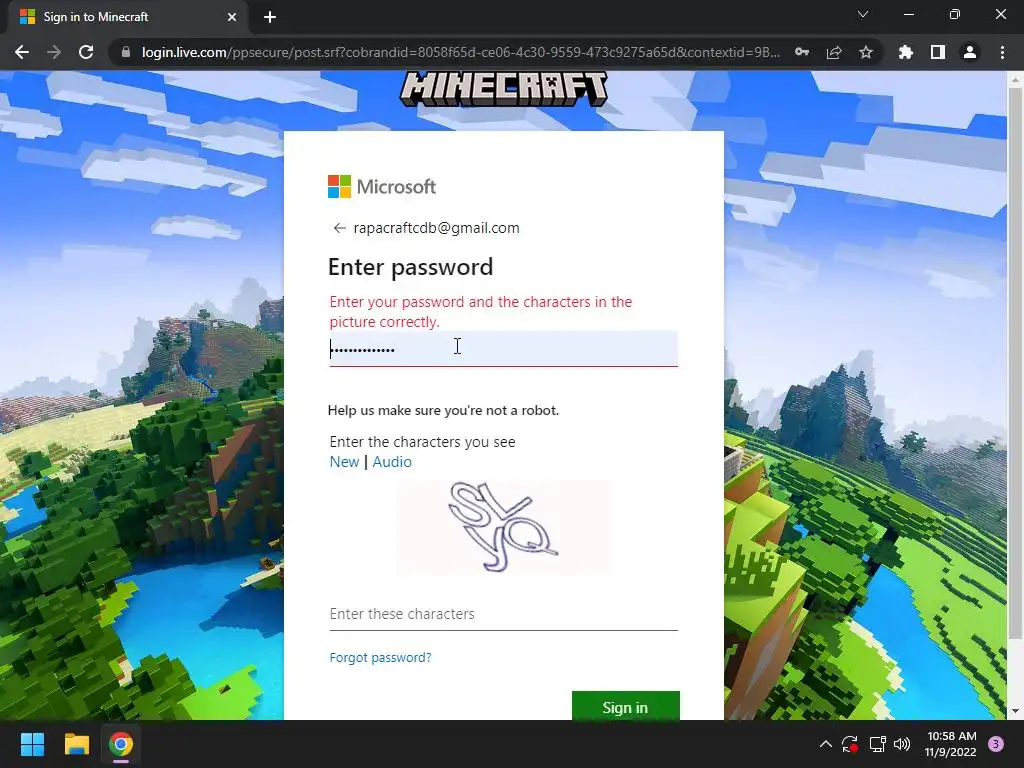Click the page vertical scrollbar
Screen dimensions: 1024x768
(x=1015, y=362)
